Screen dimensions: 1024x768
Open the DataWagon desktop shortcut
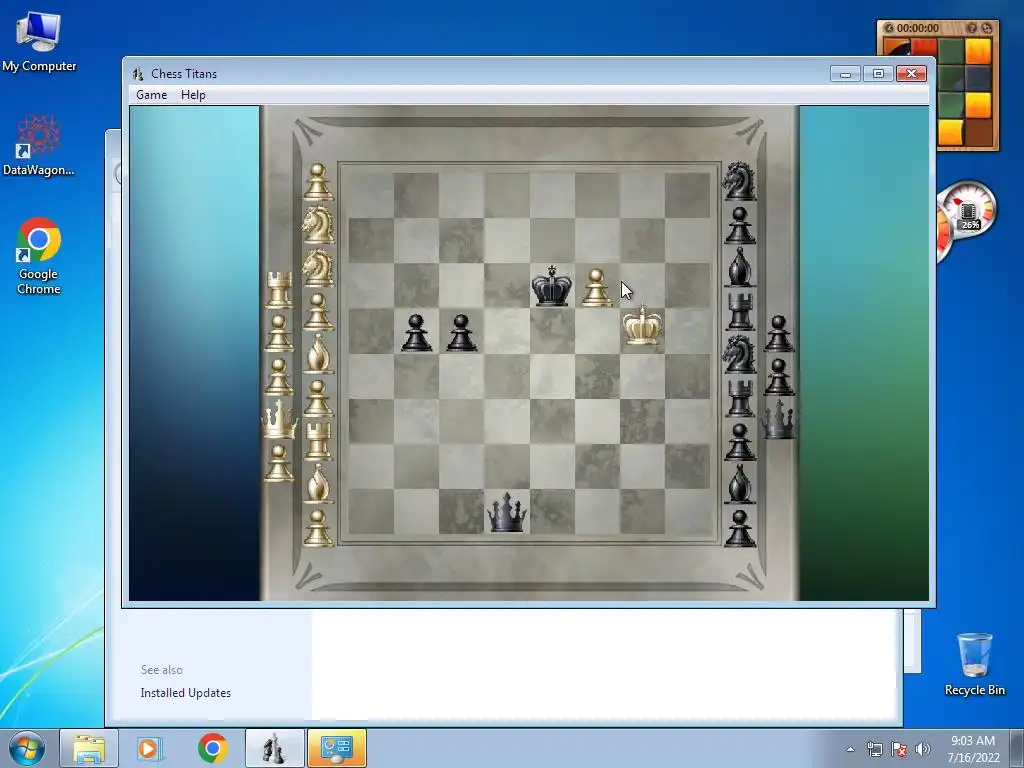point(39,146)
